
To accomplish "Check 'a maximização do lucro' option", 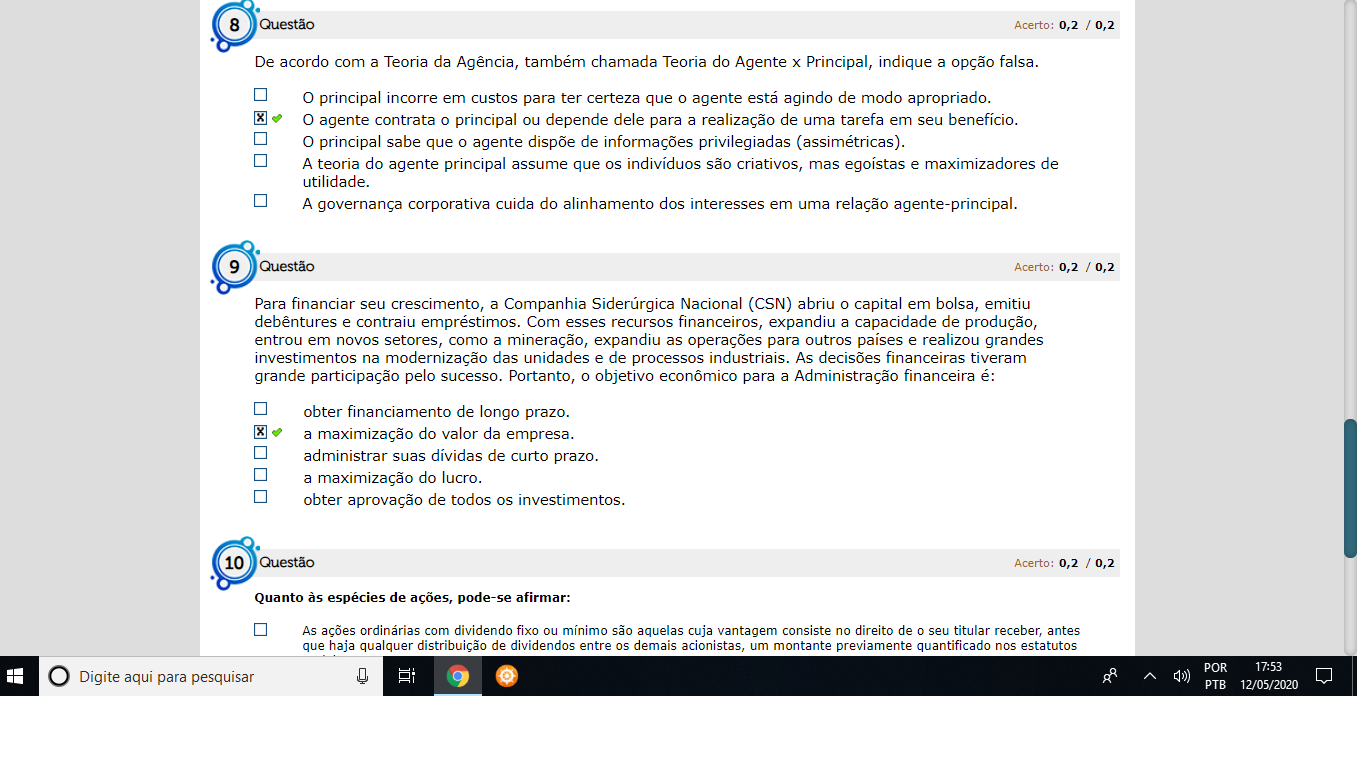I will coord(261,475).
